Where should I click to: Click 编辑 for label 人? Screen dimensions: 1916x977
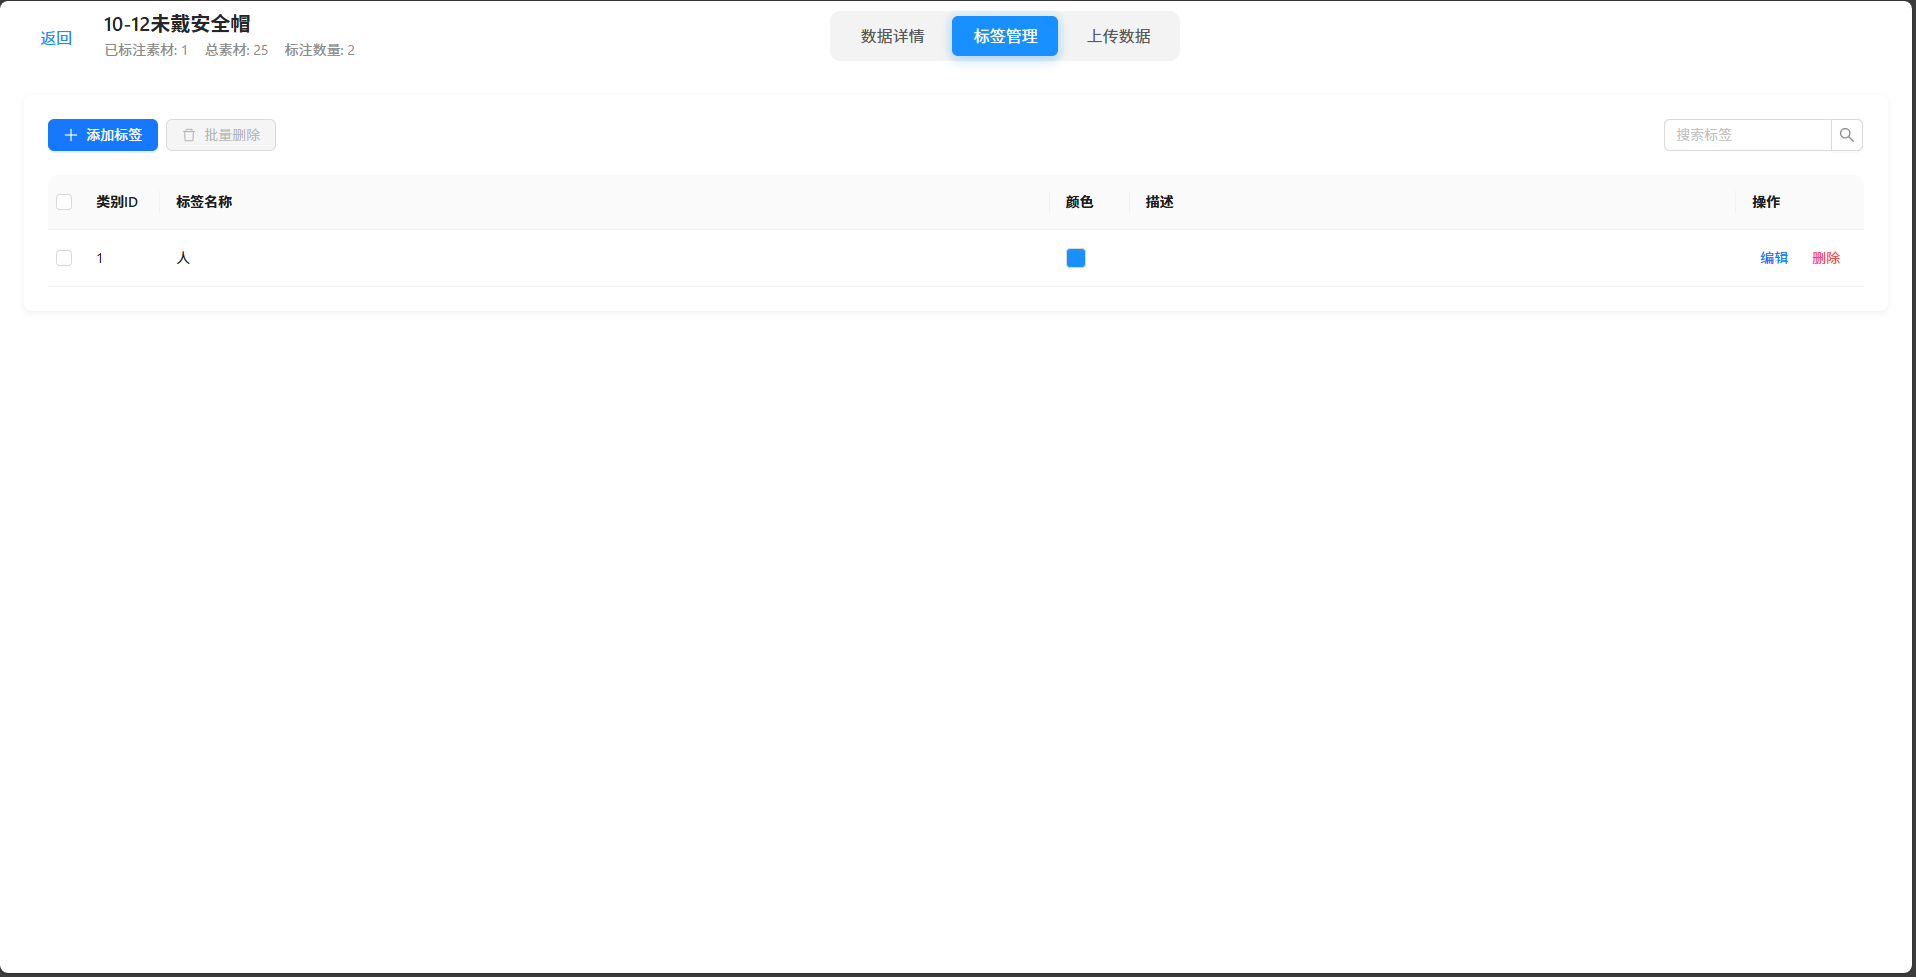pyautogui.click(x=1774, y=258)
